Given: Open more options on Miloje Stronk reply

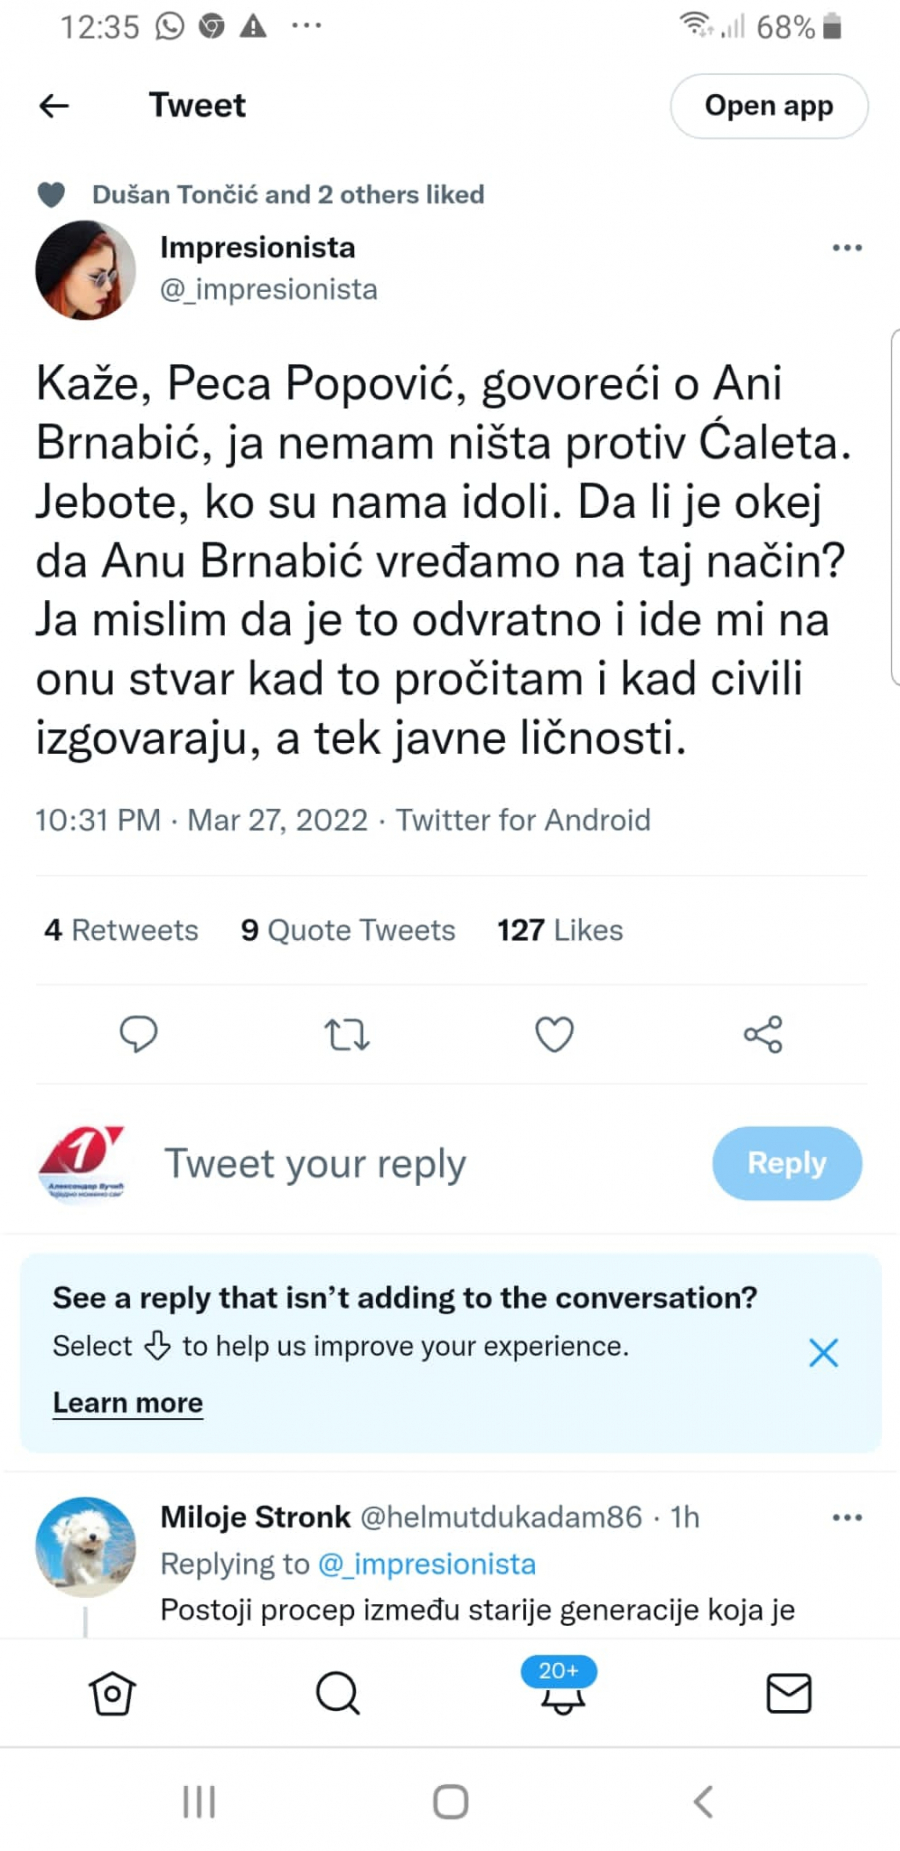Looking at the screenshot, I should 847,1517.
